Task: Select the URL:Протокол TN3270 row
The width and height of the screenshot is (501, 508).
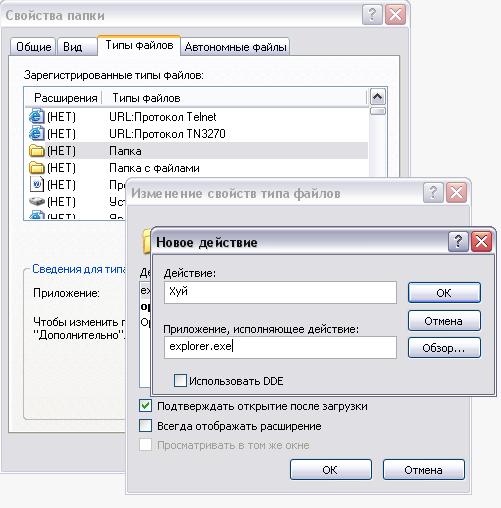Action: [x=197, y=134]
